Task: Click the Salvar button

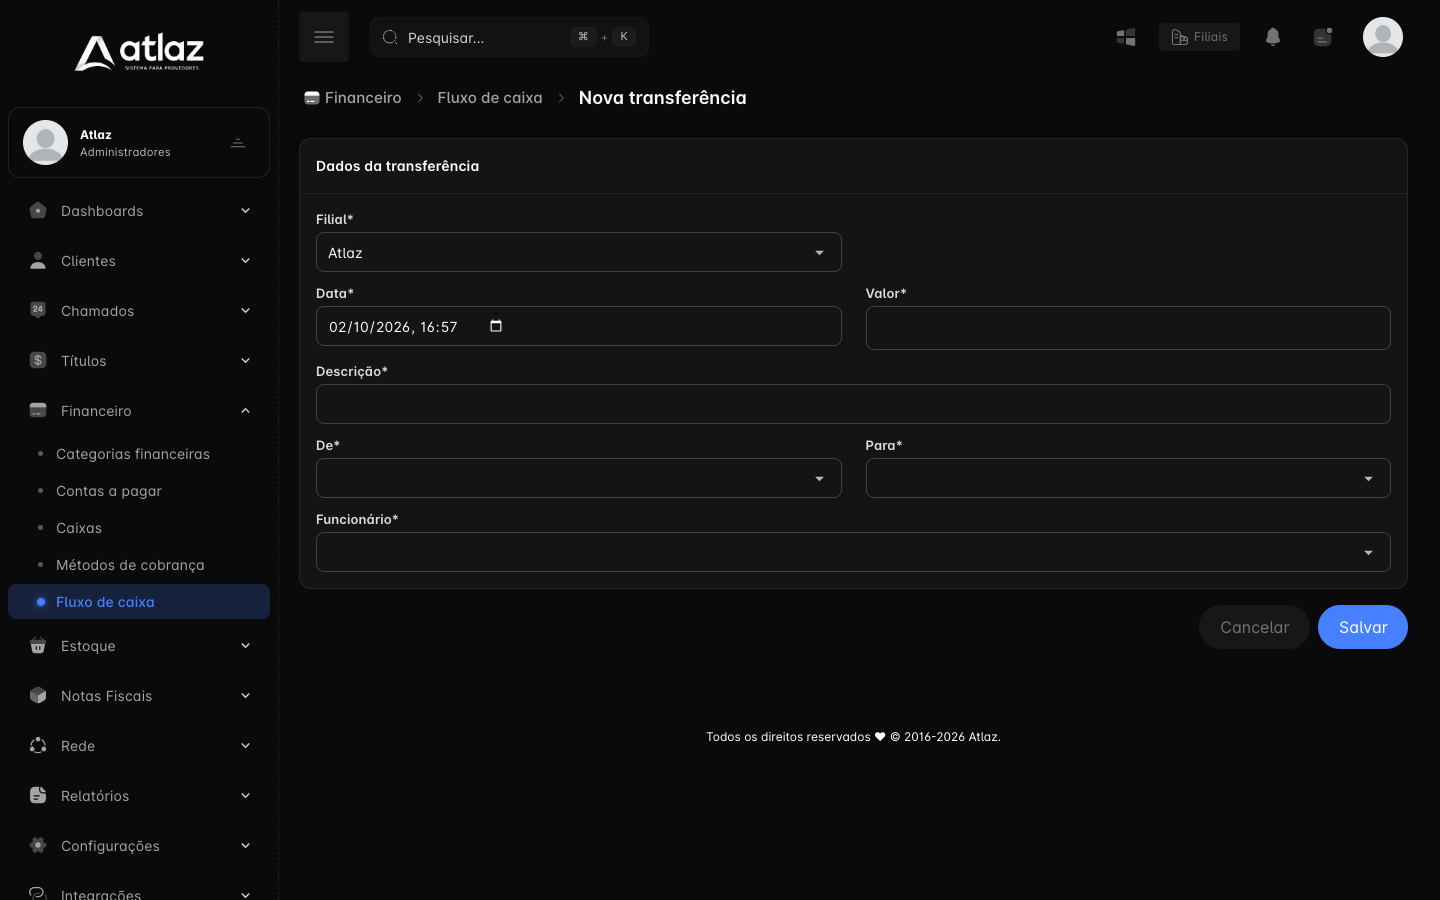Action: [x=1363, y=627]
